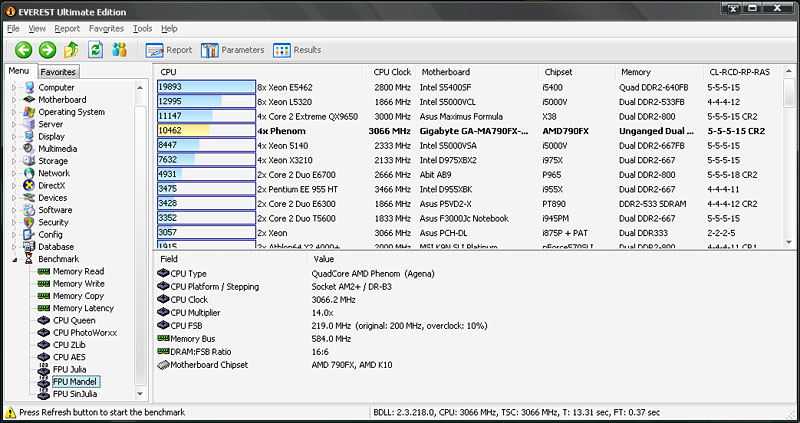Show benchmark Results

297,50
